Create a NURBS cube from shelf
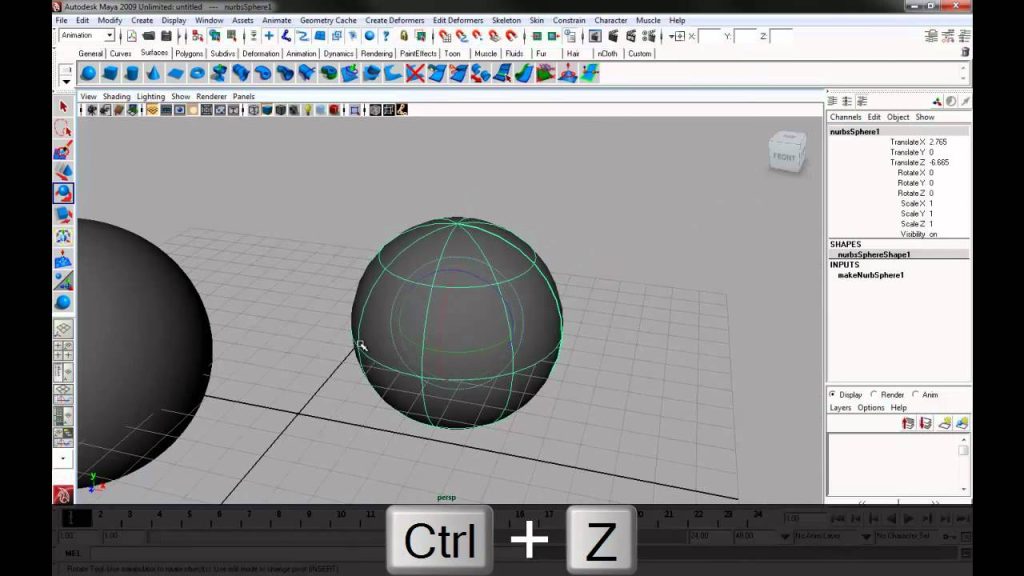1024x576 pixels. pos(110,74)
